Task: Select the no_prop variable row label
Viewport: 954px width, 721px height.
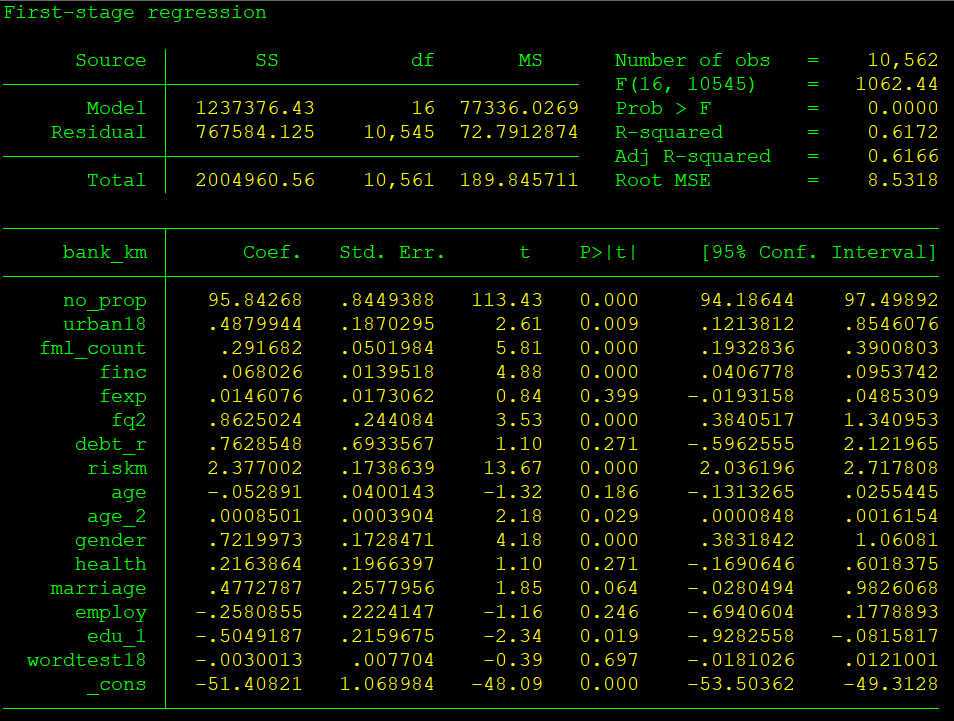Action: (x=105, y=301)
